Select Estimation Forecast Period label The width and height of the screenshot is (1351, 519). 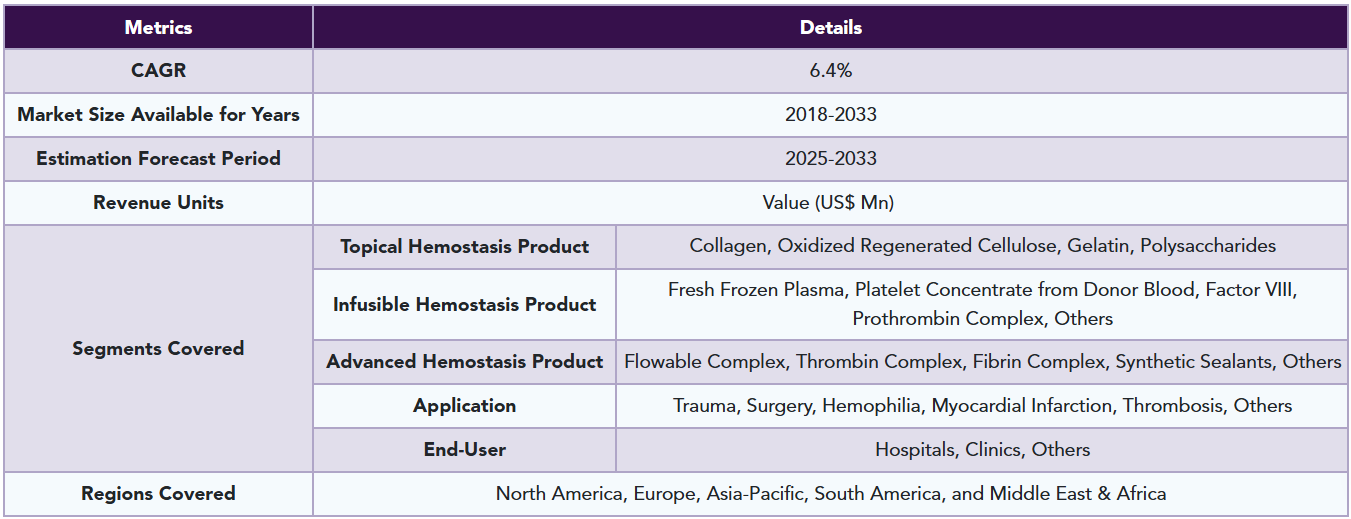(x=158, y=159)
